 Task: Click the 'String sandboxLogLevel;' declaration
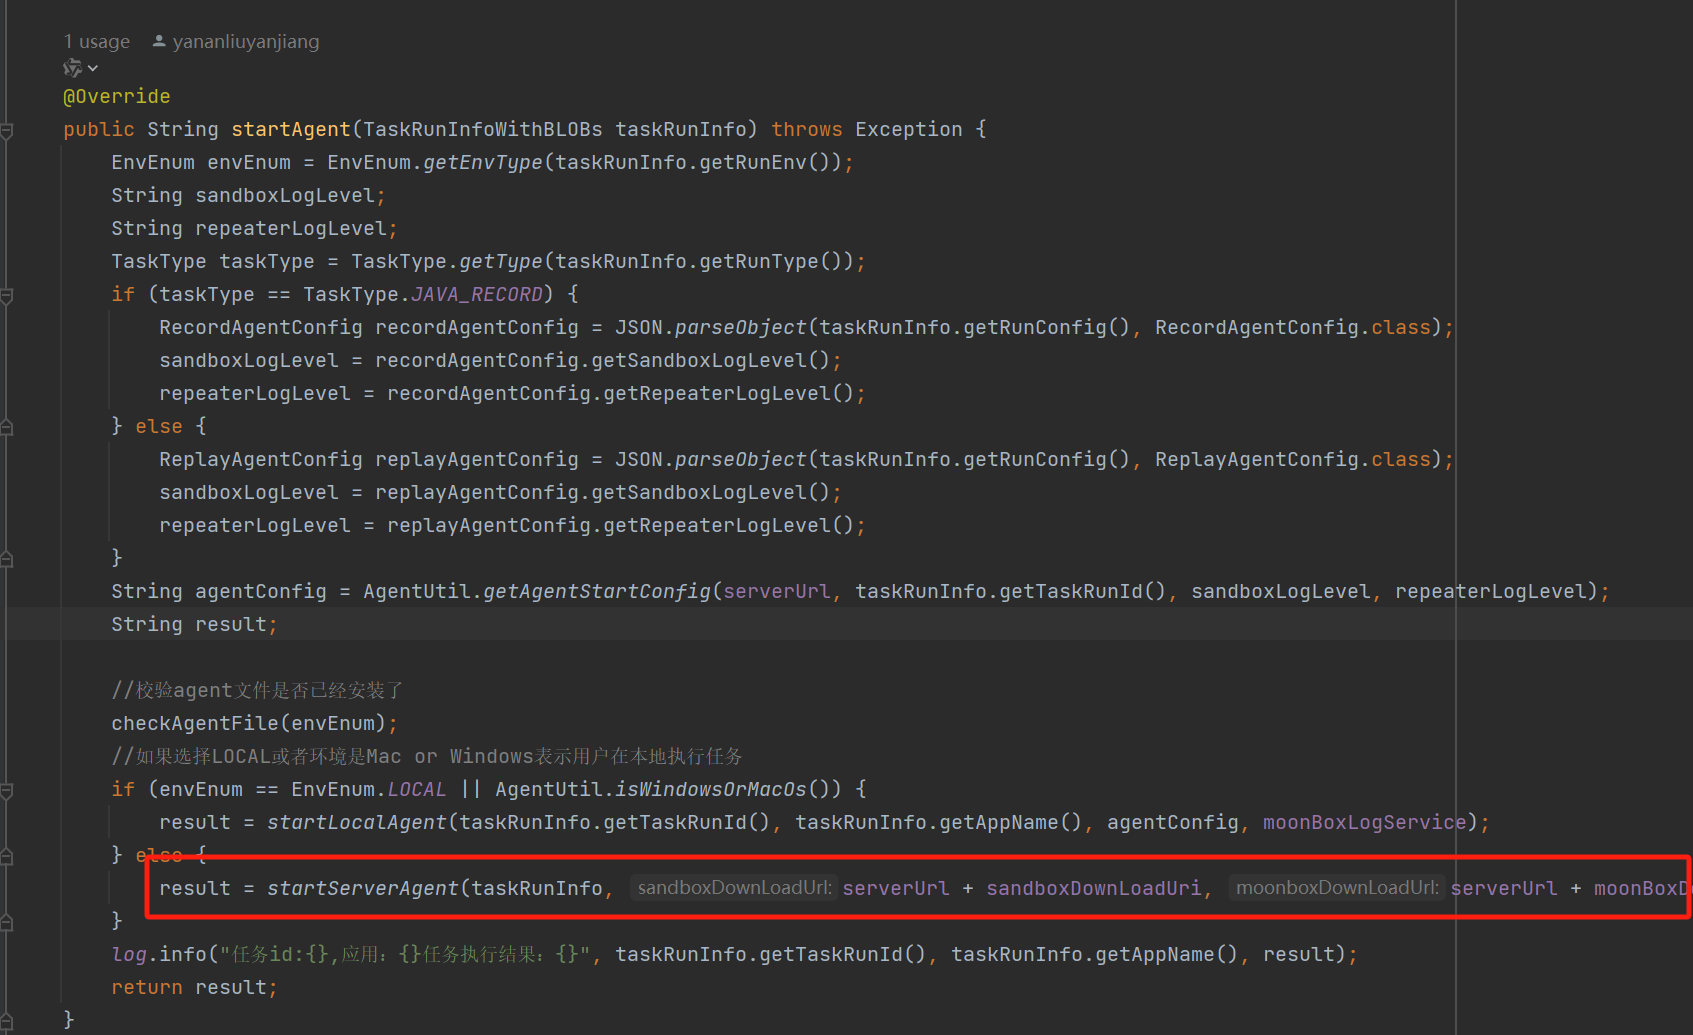249,196
